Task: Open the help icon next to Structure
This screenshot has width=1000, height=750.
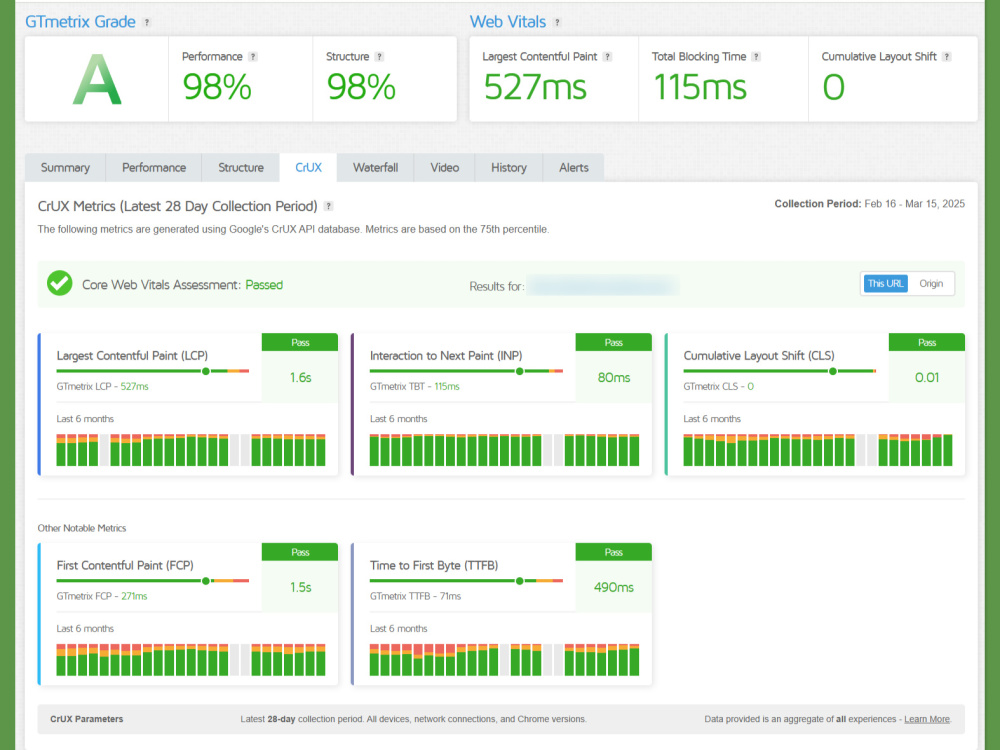Action: coord(379,57)
